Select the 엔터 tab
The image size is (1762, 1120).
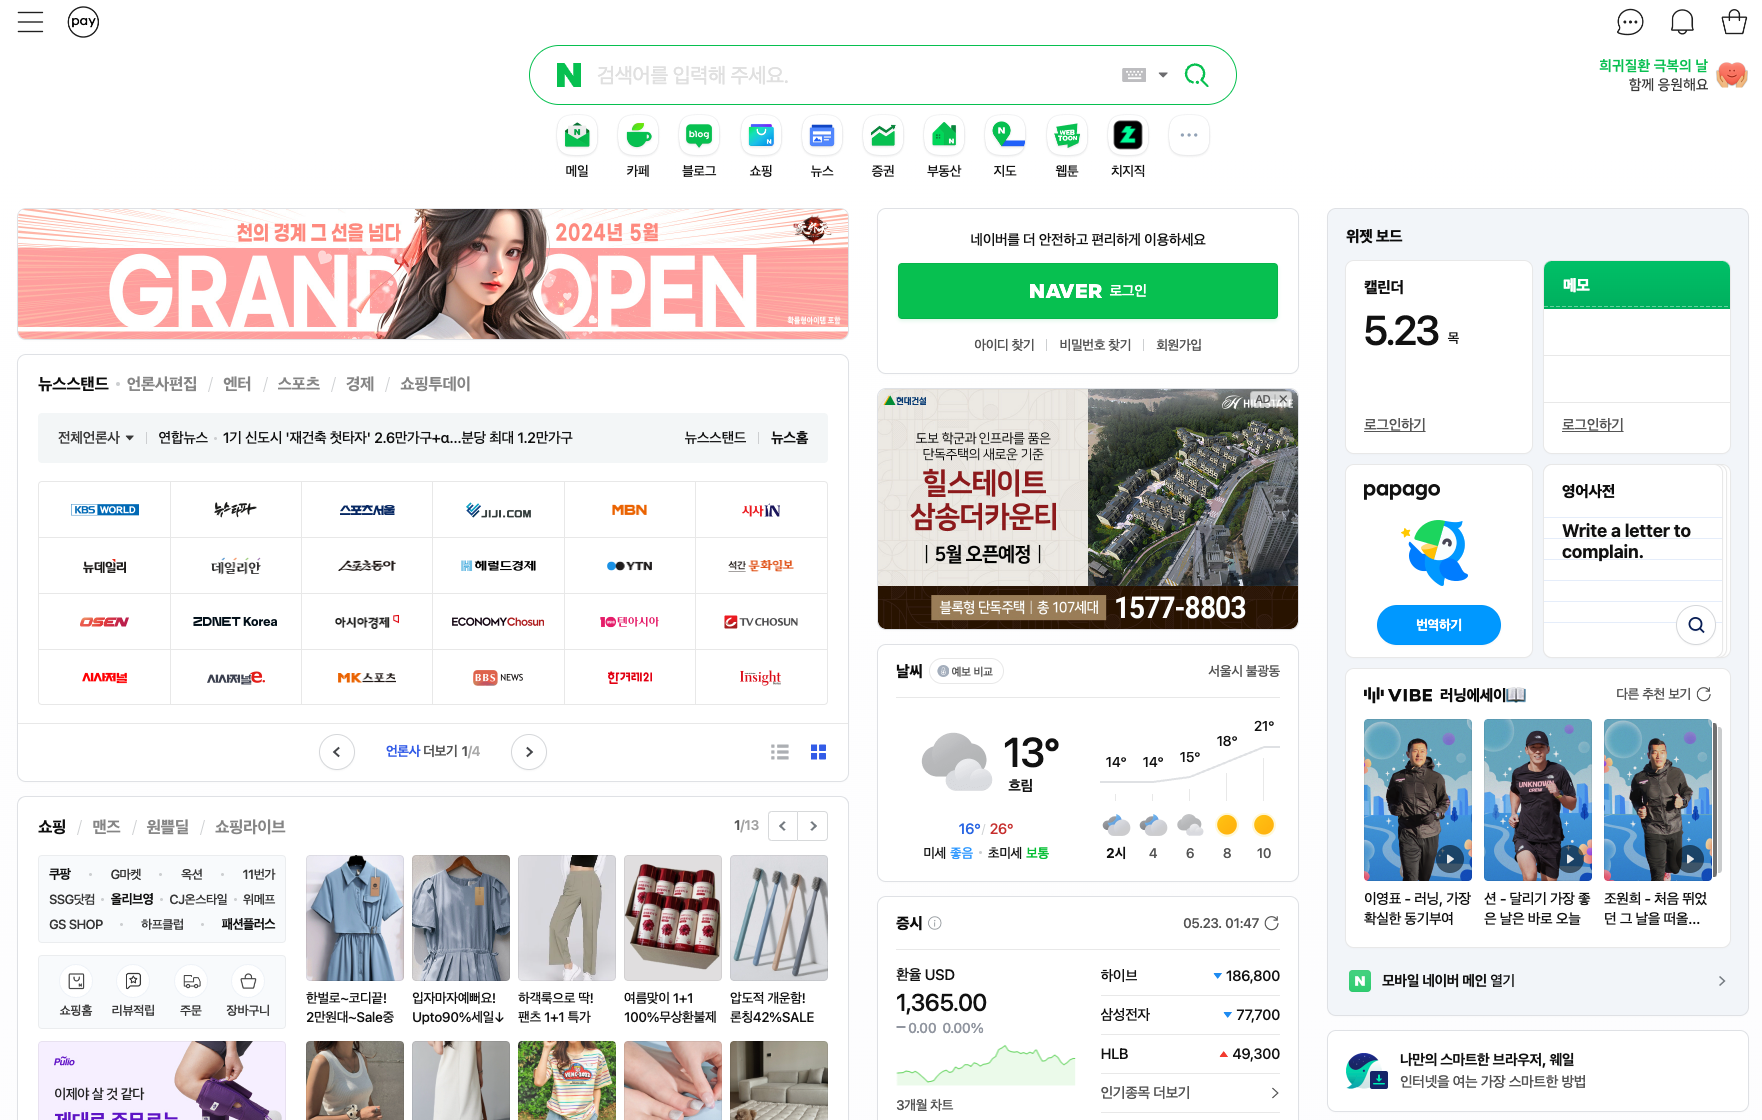[x=237, y=384]
